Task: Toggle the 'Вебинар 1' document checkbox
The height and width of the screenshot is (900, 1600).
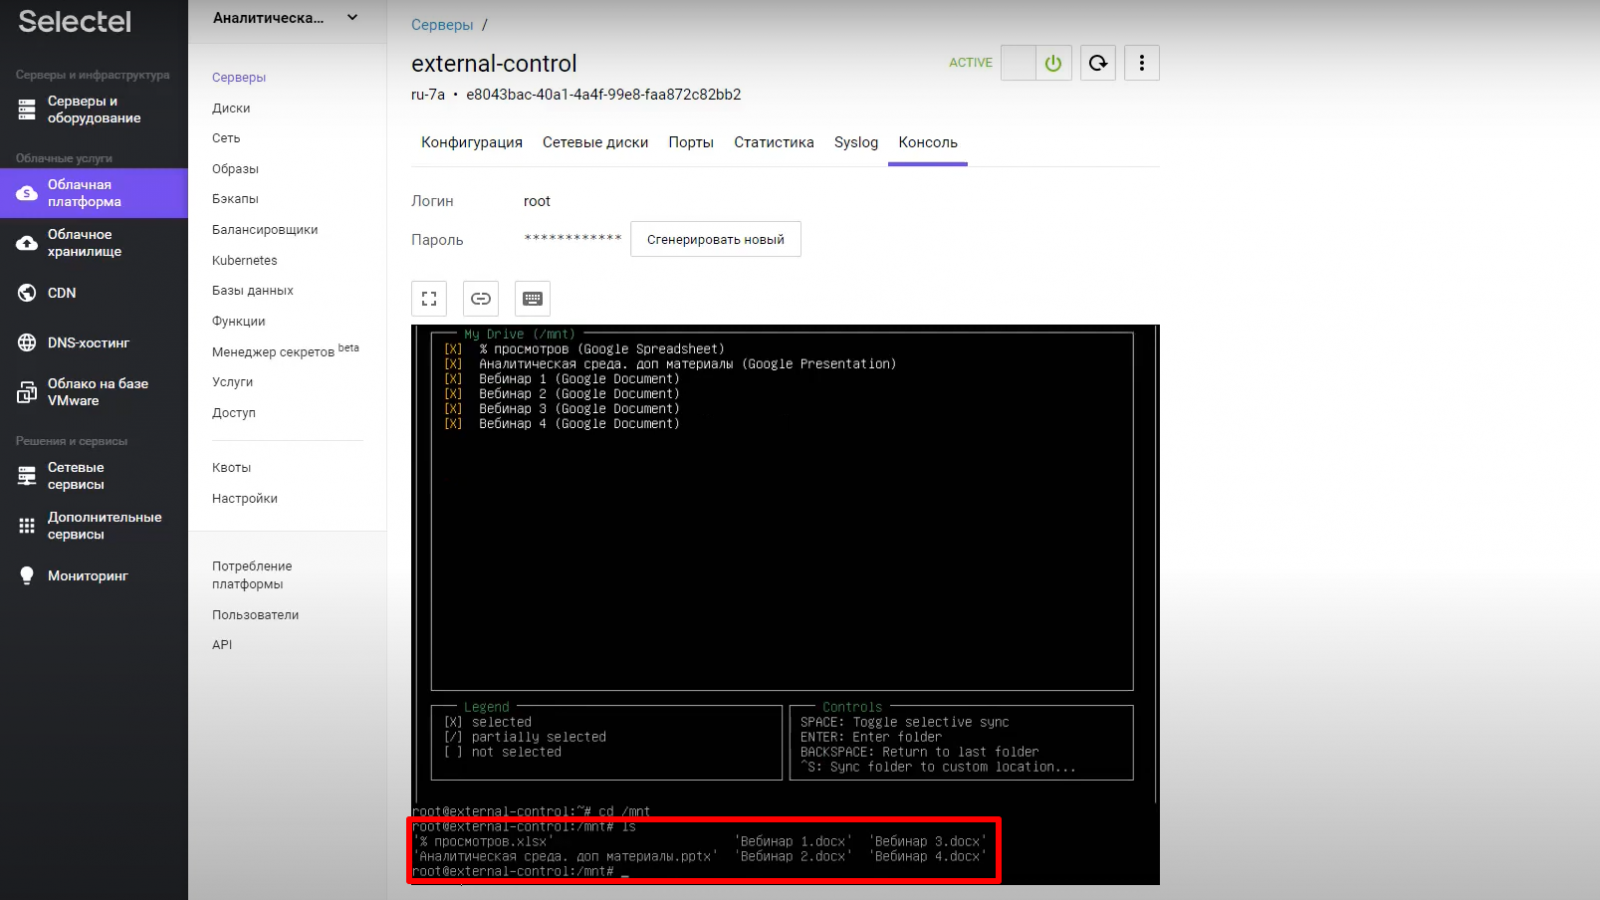Action: tap(453, 379)
